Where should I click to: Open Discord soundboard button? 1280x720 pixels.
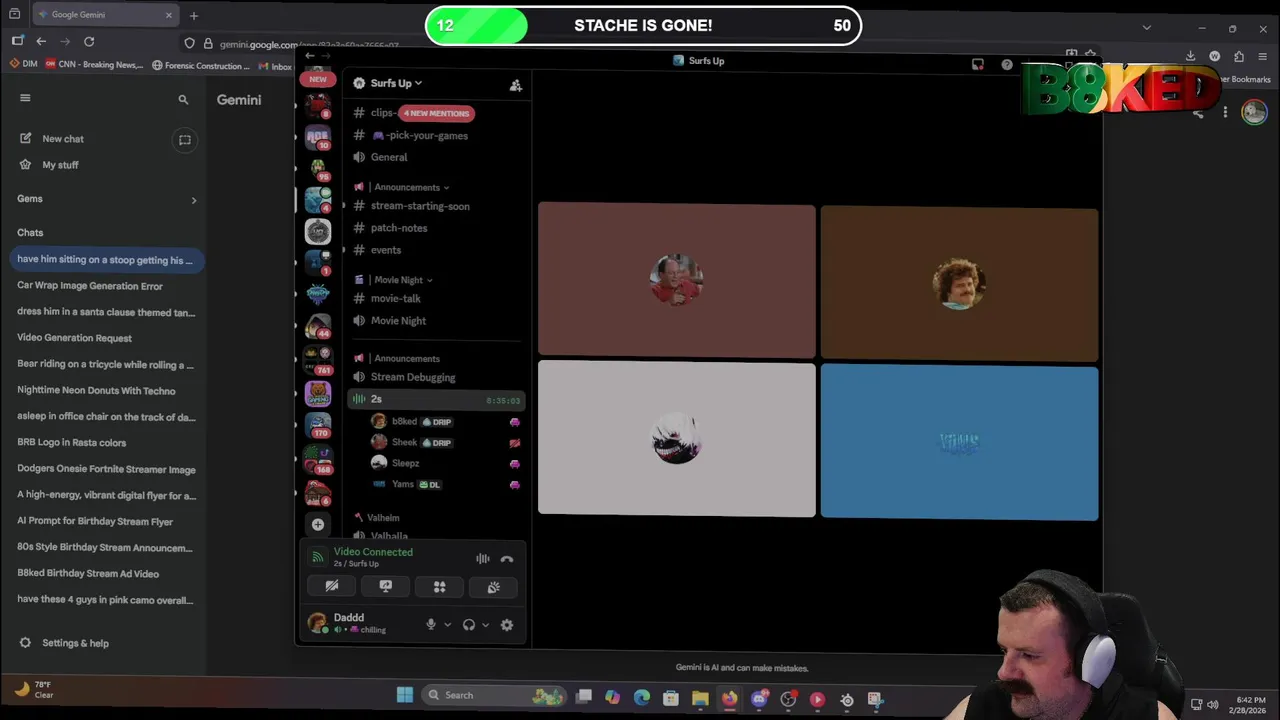point(494,587)
